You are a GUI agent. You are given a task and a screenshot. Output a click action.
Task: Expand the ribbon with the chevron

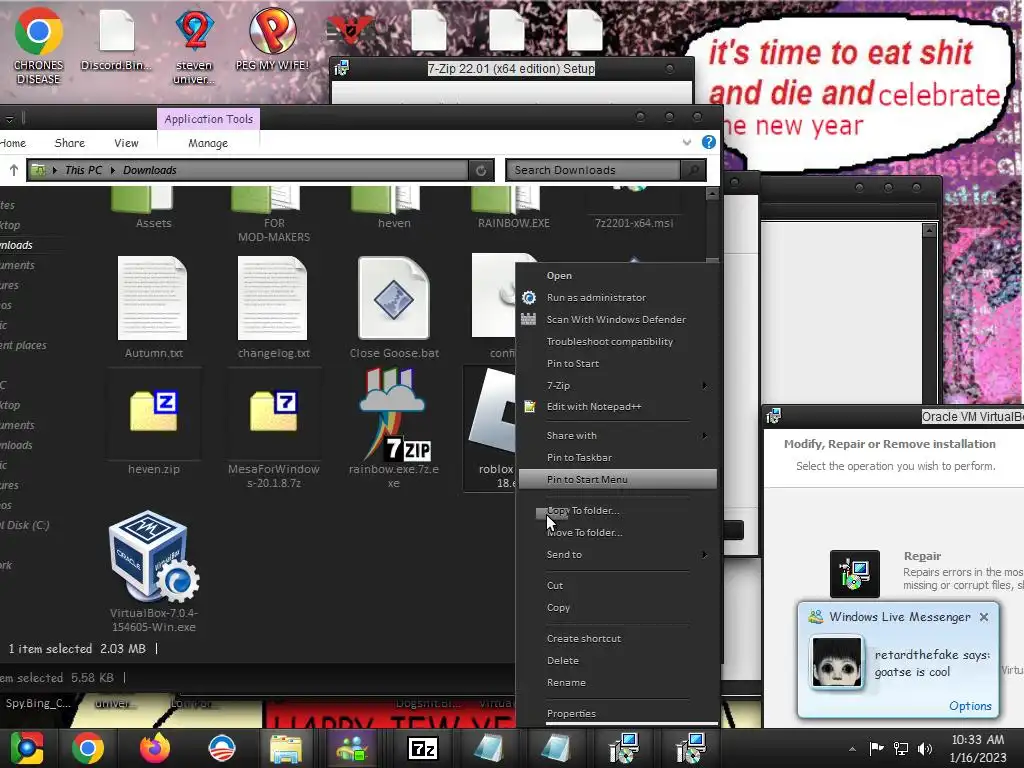[686, 142]
